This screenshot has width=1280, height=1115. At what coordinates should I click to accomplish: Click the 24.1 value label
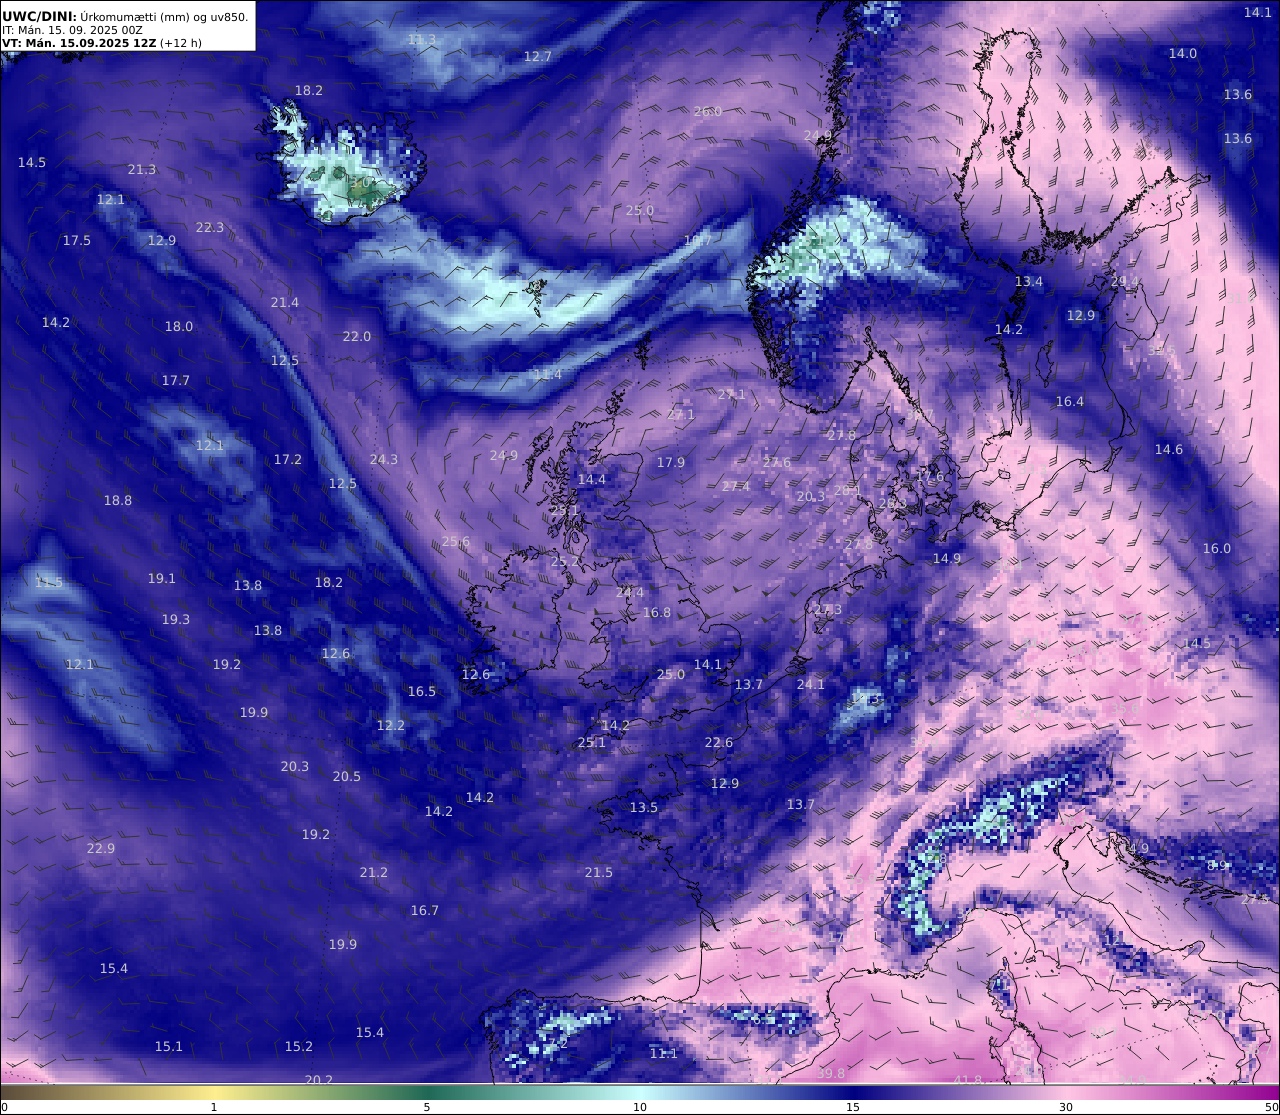(x=811, y=685)
